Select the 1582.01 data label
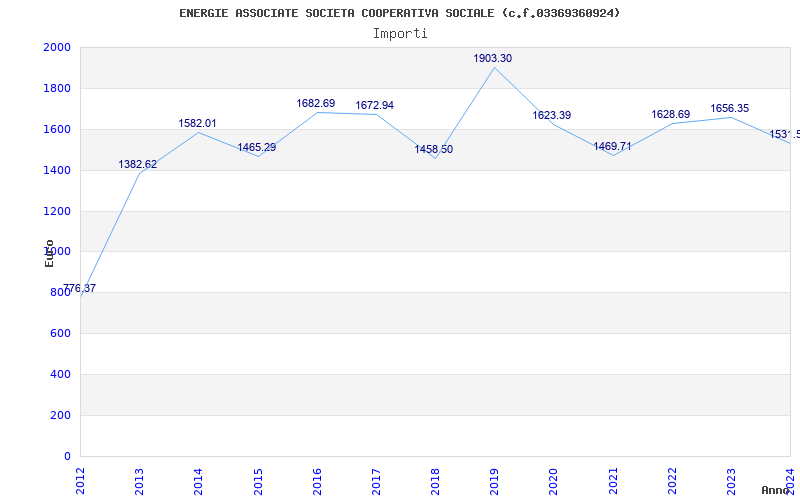The image size is (800, 500). [x=197, y=124]
